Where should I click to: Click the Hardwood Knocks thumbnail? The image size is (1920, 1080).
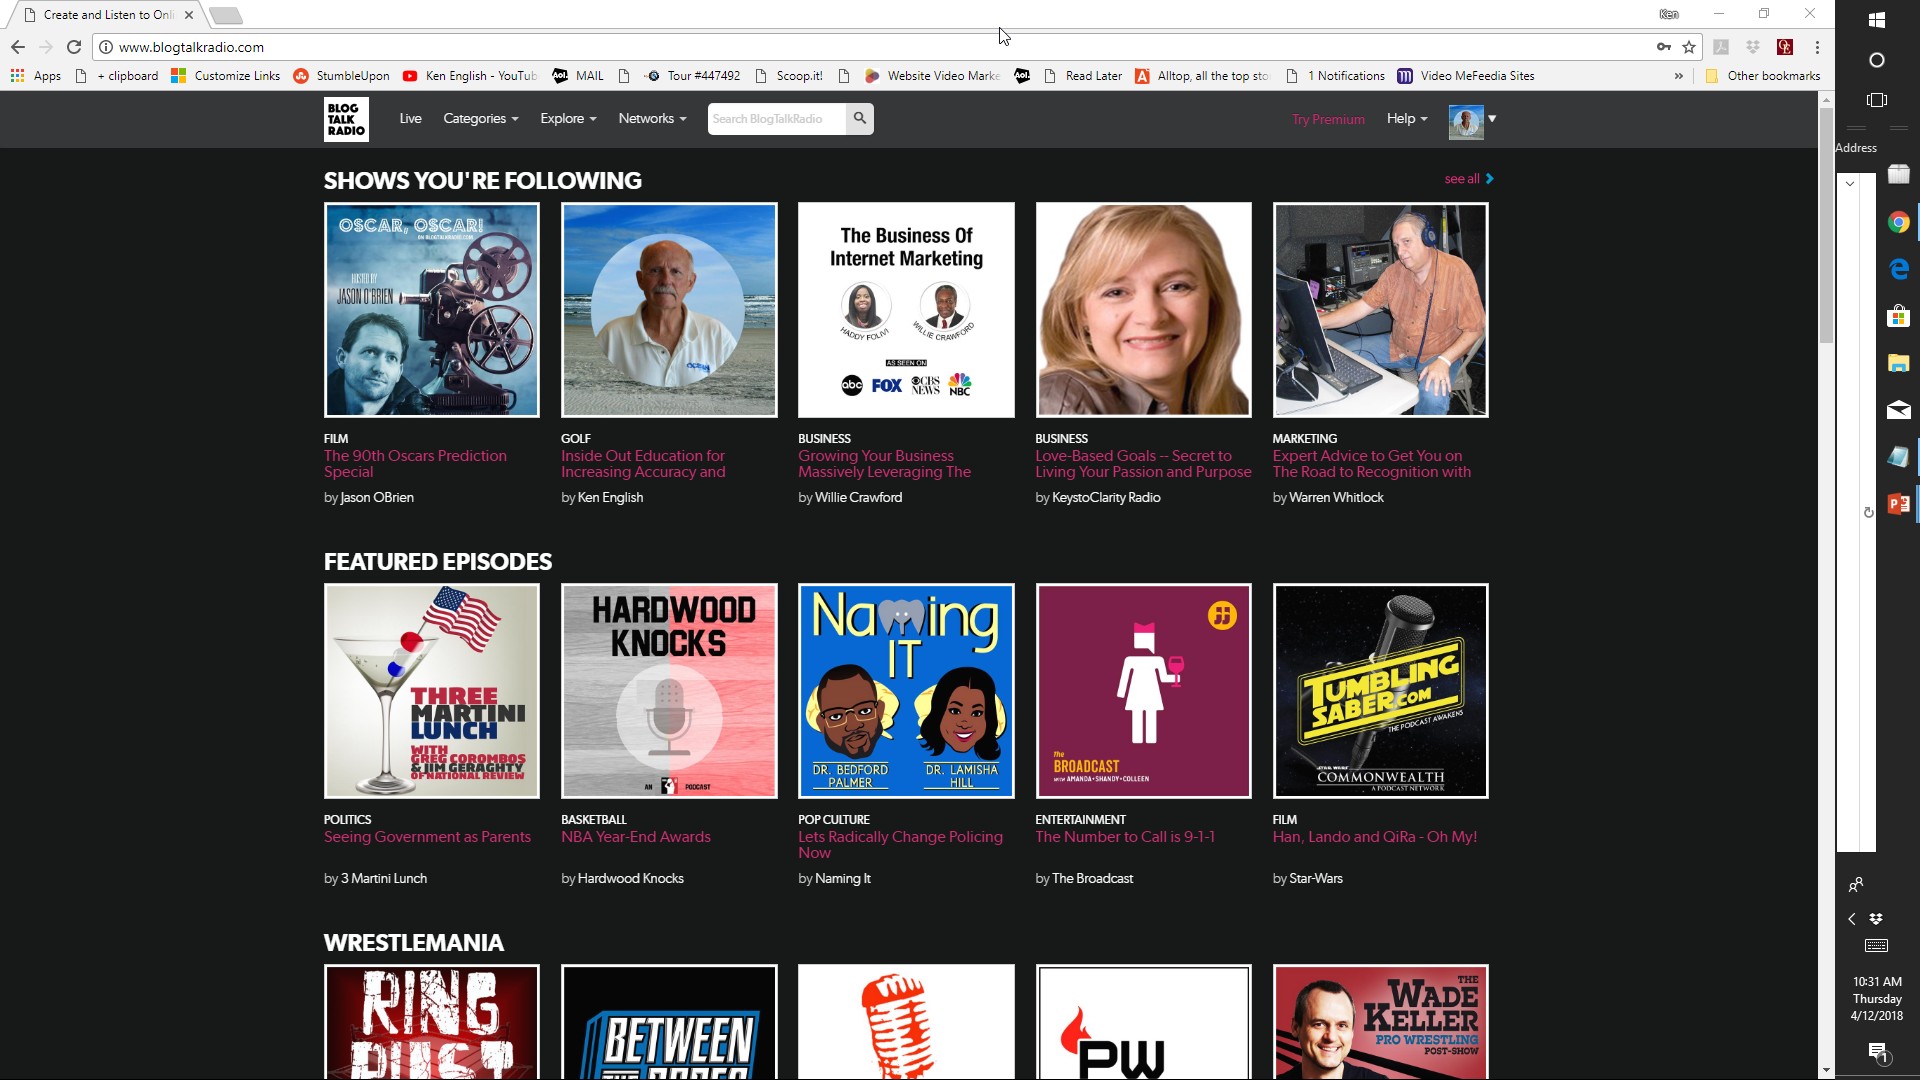tap(668, 691)
